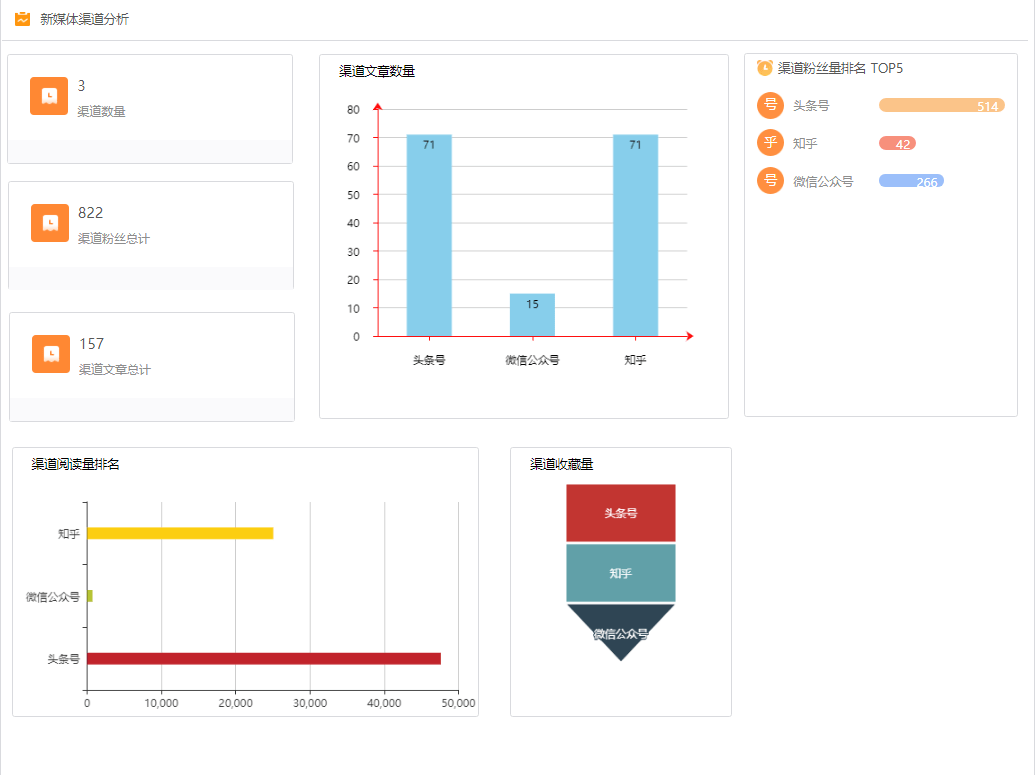Click the round 微信公众号 avatar in ranking list
The width and height of the screenshot is (1035, 775).
[770, 181]
